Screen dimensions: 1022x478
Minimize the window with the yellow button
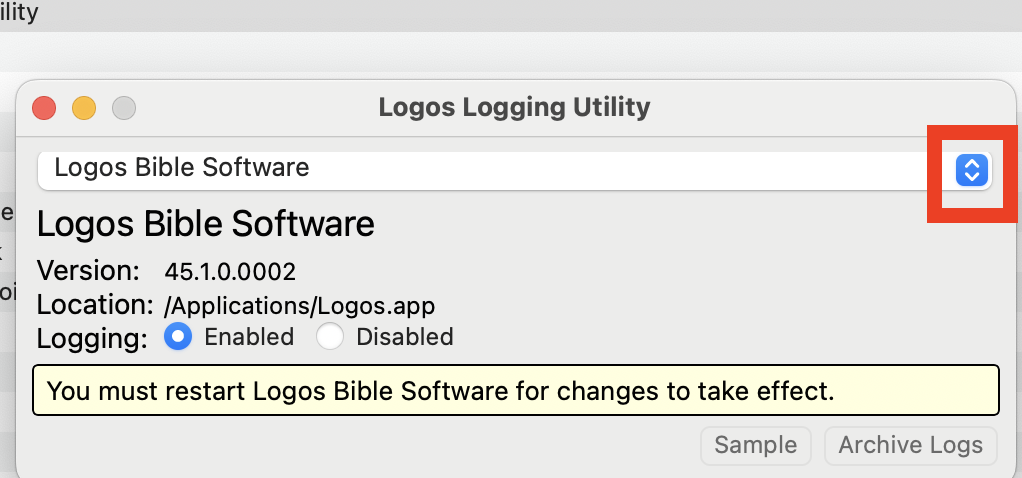click(x=84, y=107)
